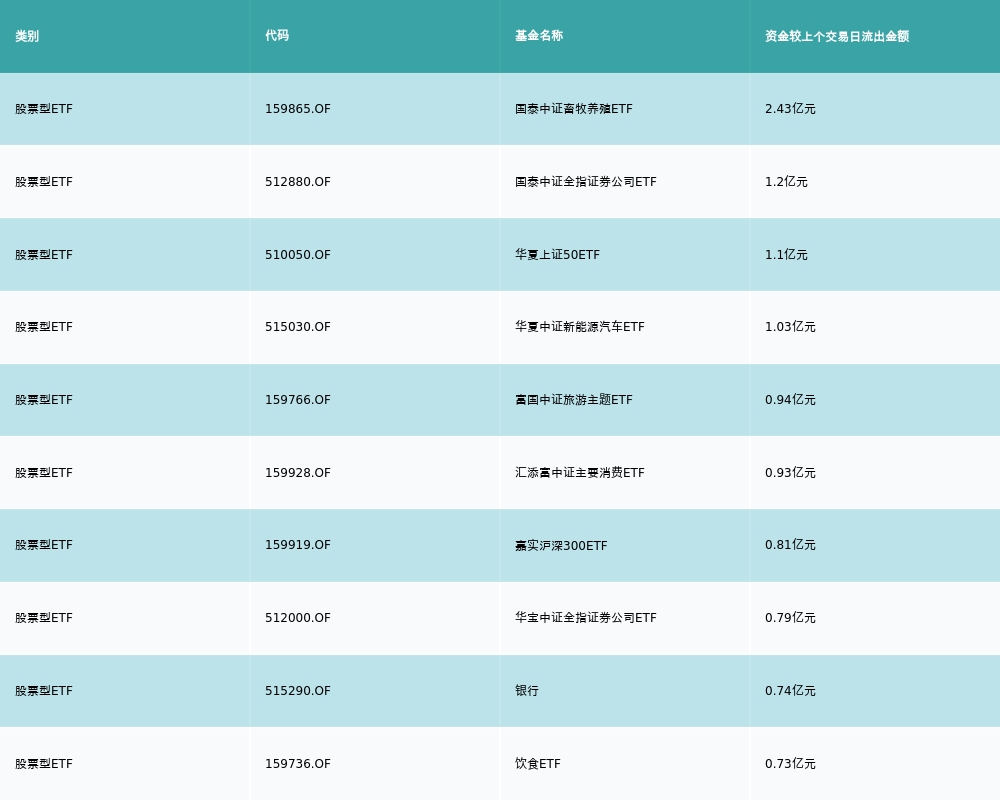Screen dimensions: 1000x800
Task: Click 股票型ETF in the 512000.OF row
Action: 44,618
